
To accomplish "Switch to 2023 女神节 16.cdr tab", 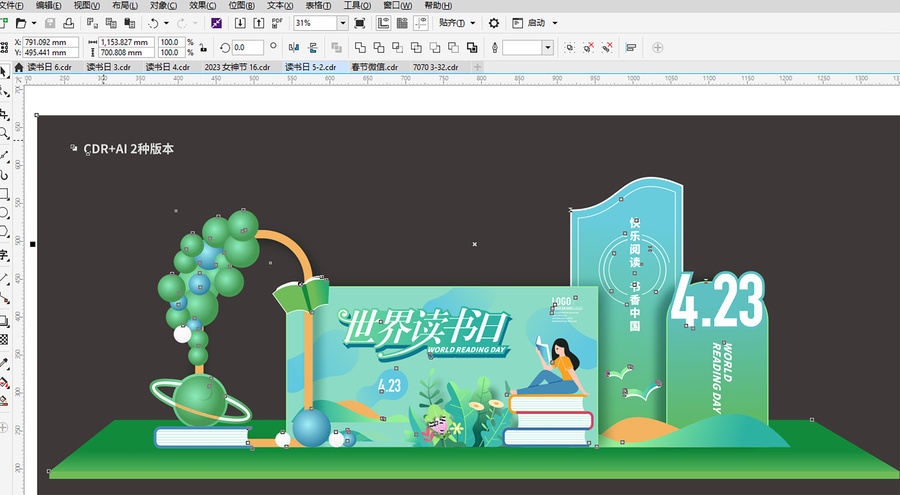I will [x=237, y=67].
